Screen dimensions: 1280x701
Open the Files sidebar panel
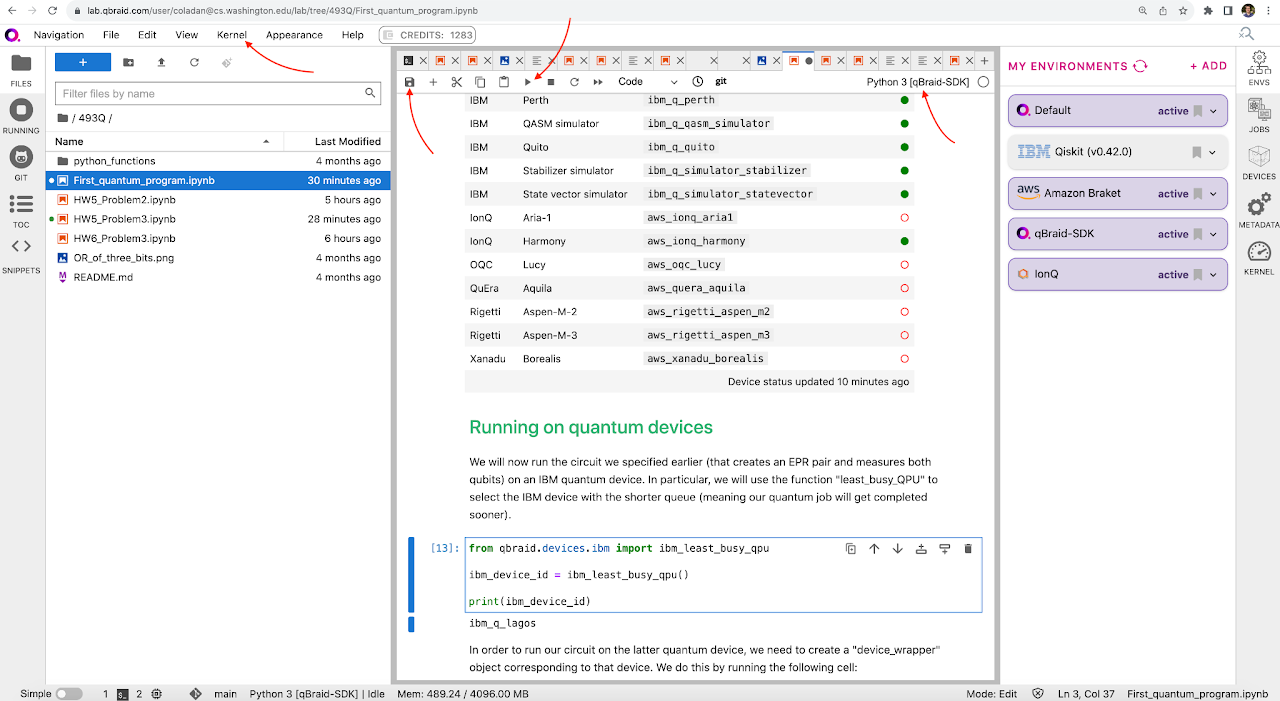[21, 70]
